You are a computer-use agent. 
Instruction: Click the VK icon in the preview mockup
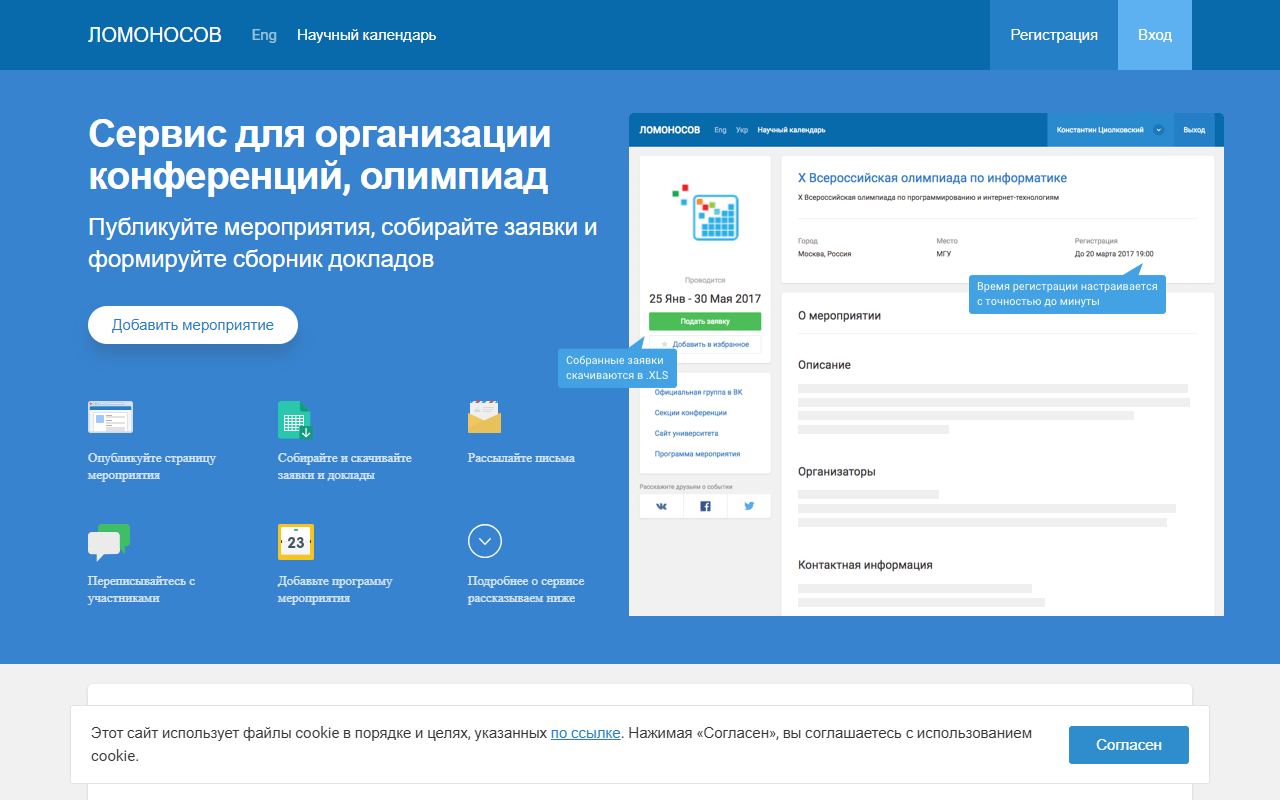click(661, 506)
